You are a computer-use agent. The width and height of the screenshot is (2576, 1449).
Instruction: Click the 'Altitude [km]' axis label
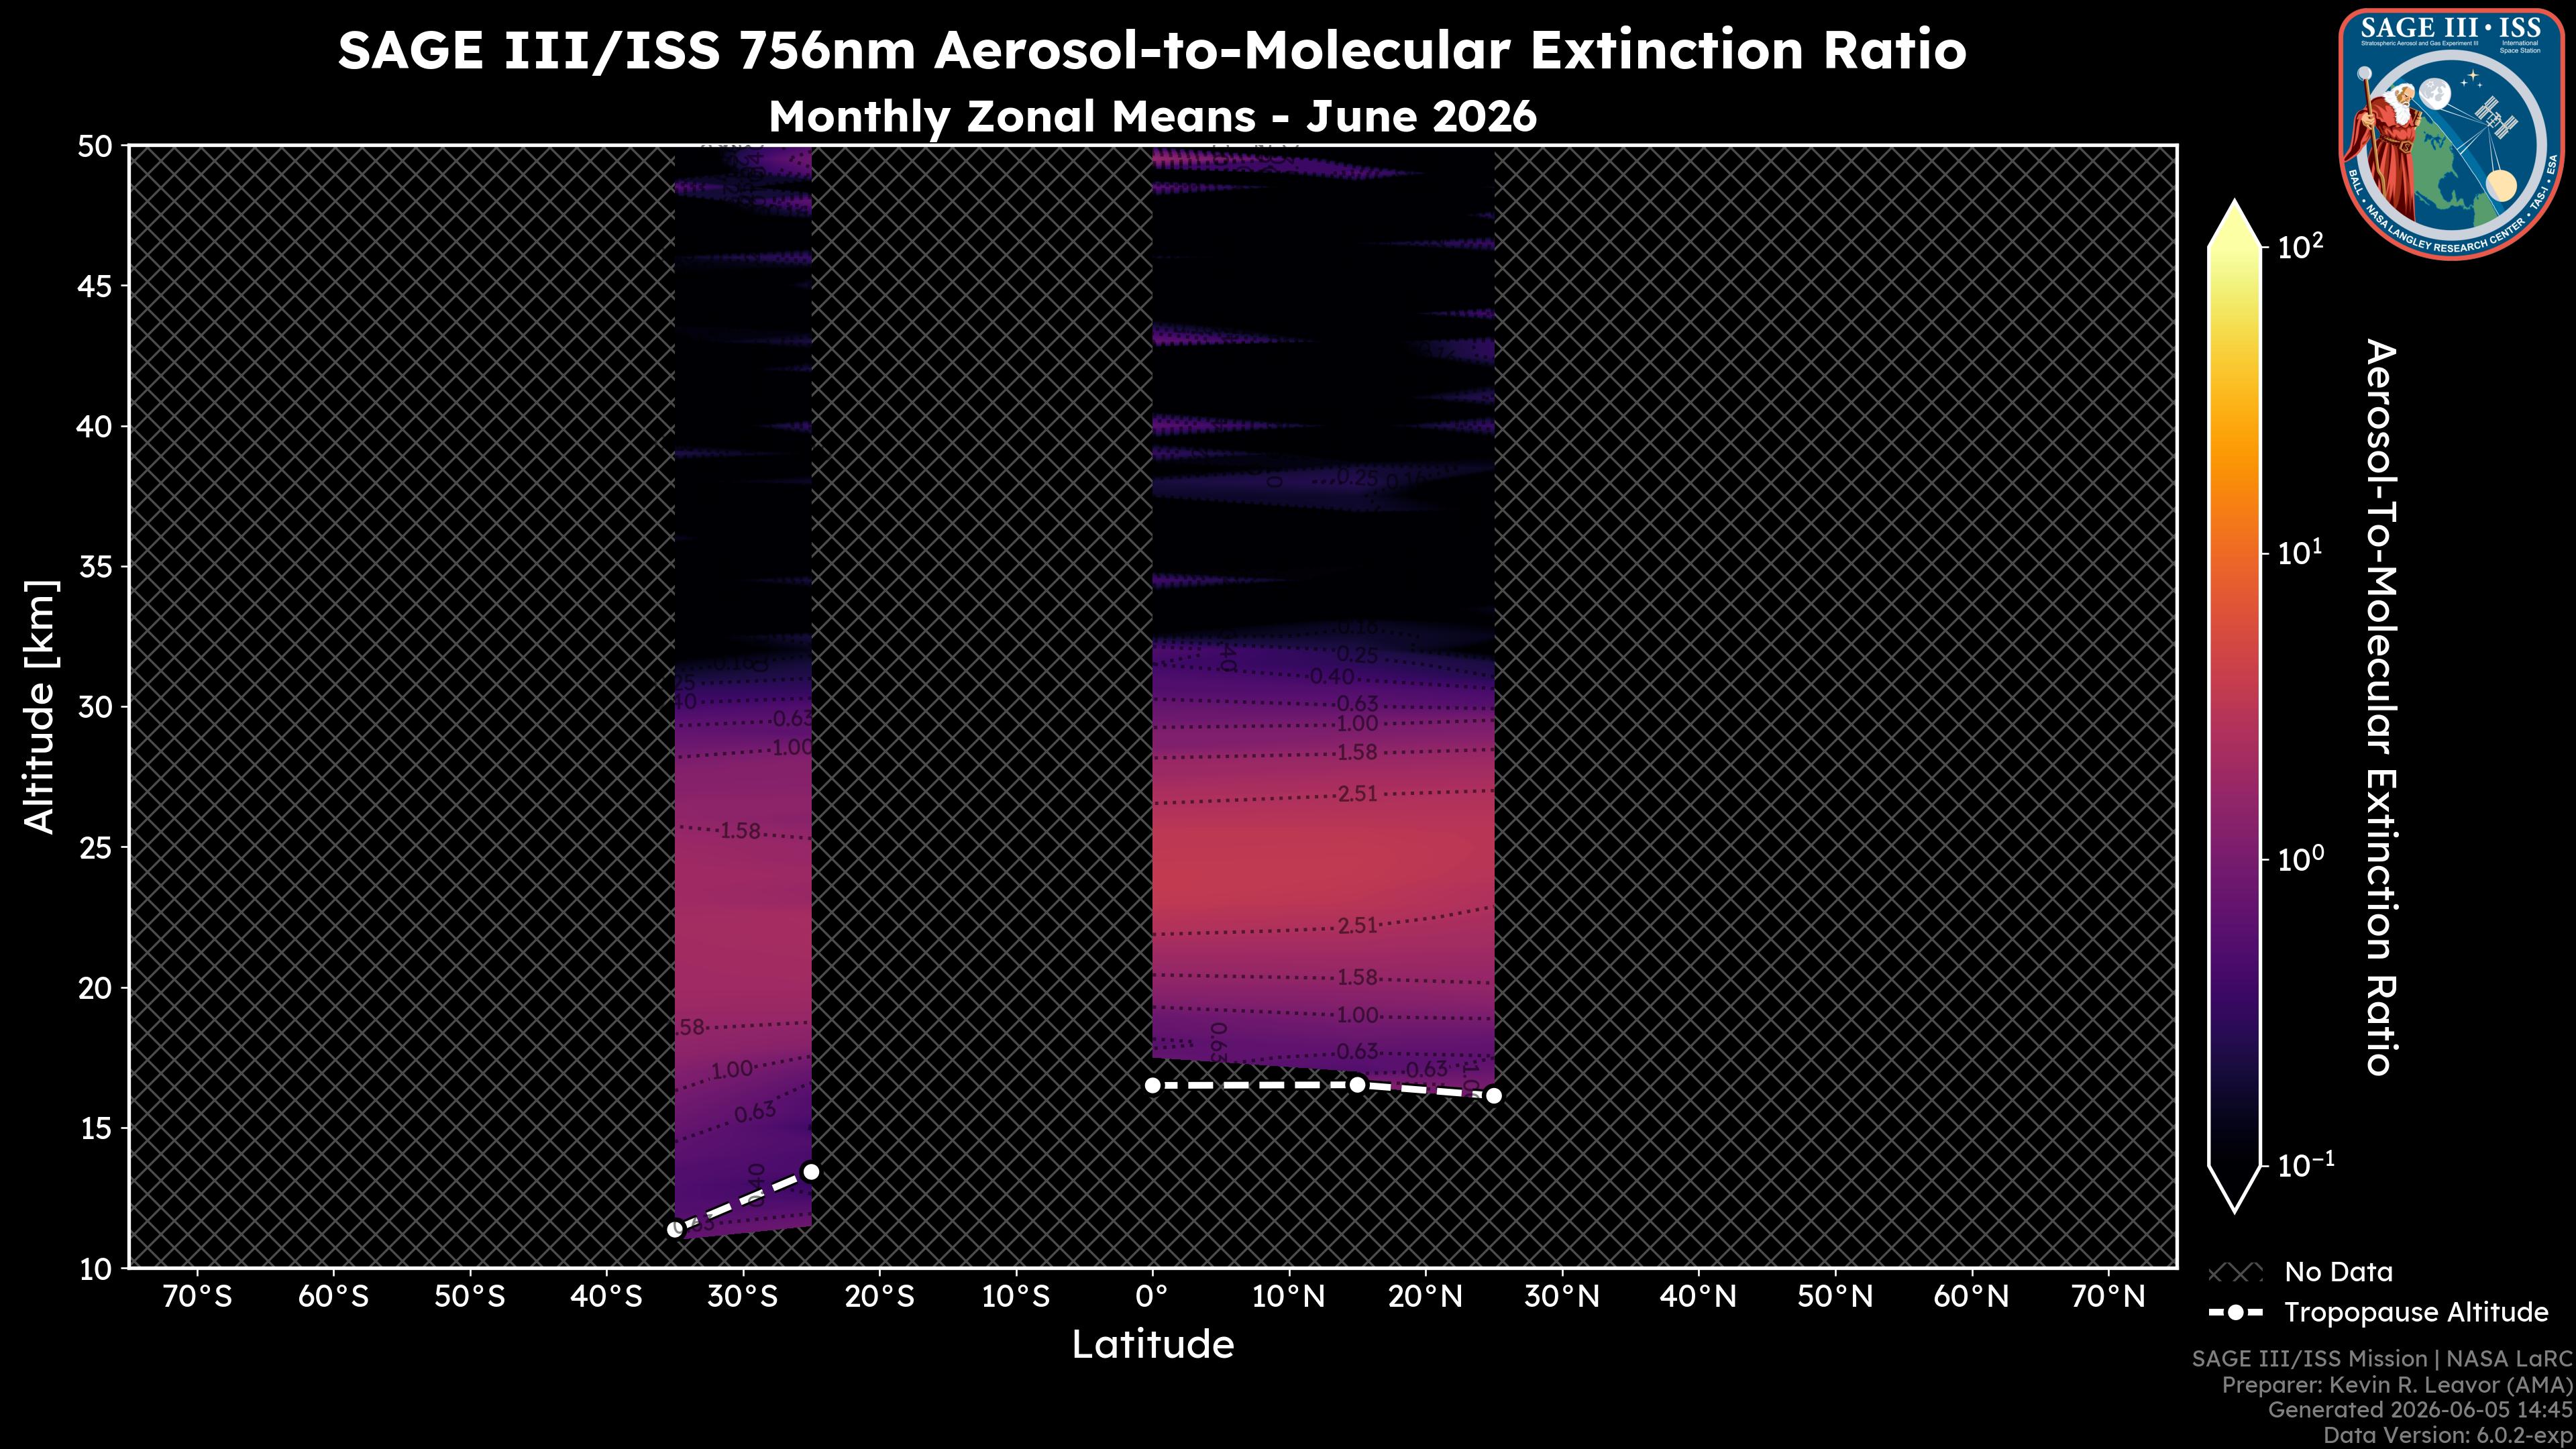(x=40, y=706)
